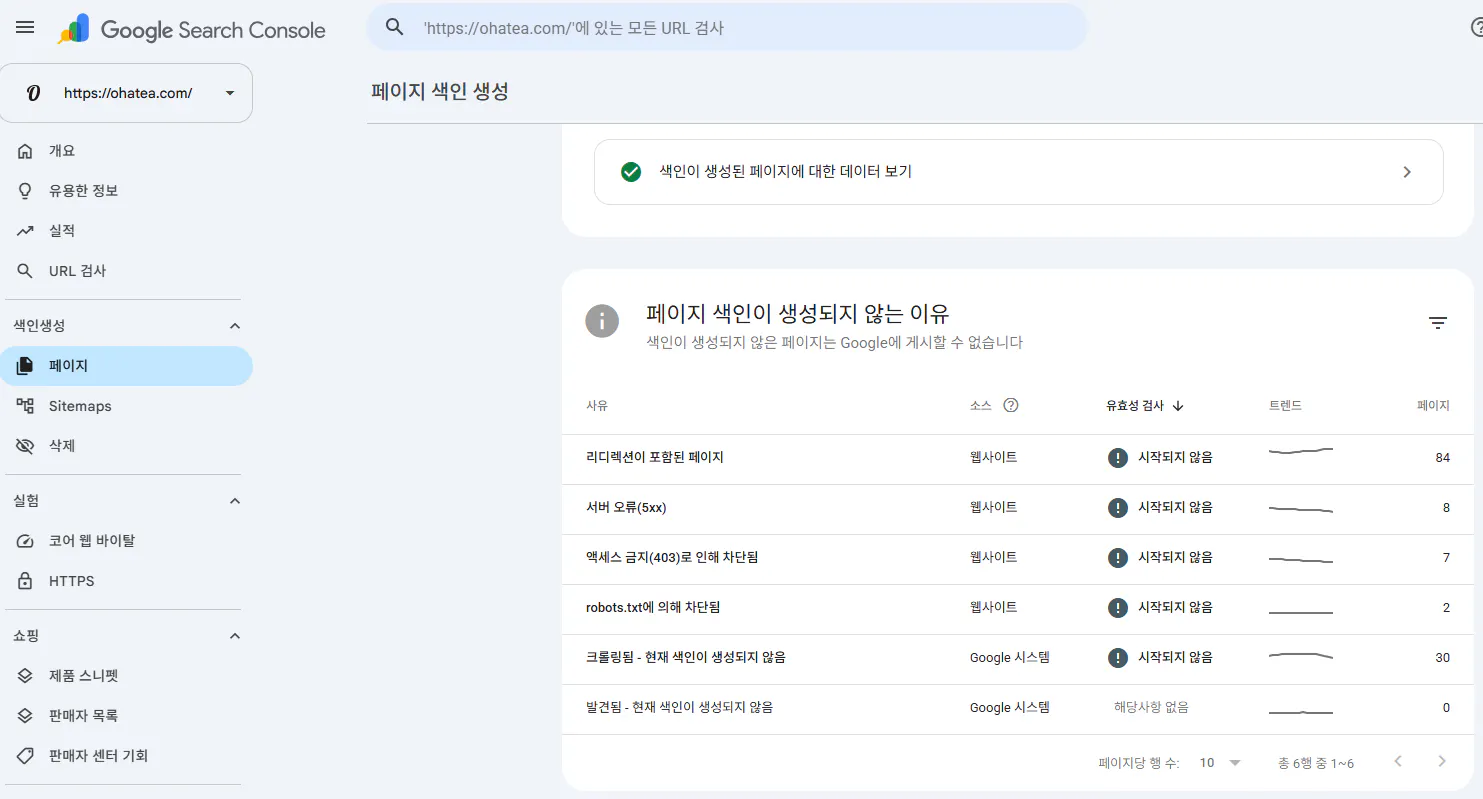The width and height of the screenshot is (1483, 799).
Task: Go to next page of table results
Action: (x=1442, y=762)
